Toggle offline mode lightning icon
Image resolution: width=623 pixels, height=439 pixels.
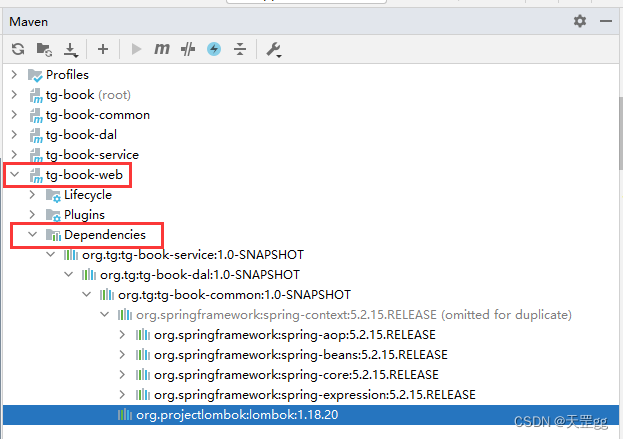(x=214, y=49)
